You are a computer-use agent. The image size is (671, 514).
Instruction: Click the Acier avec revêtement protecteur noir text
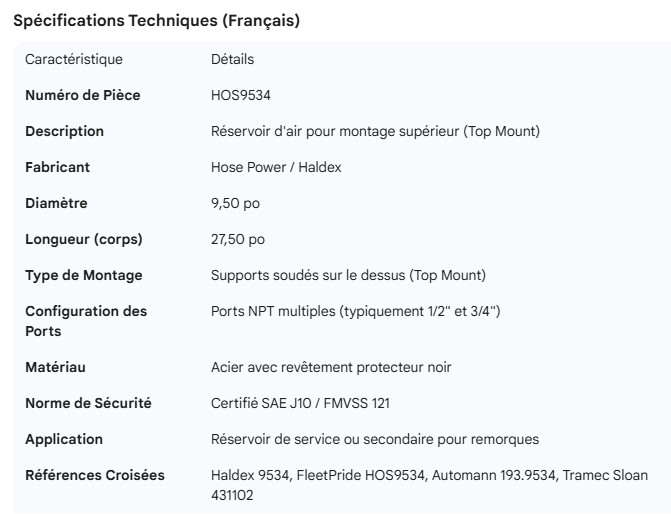click(331, 368)
